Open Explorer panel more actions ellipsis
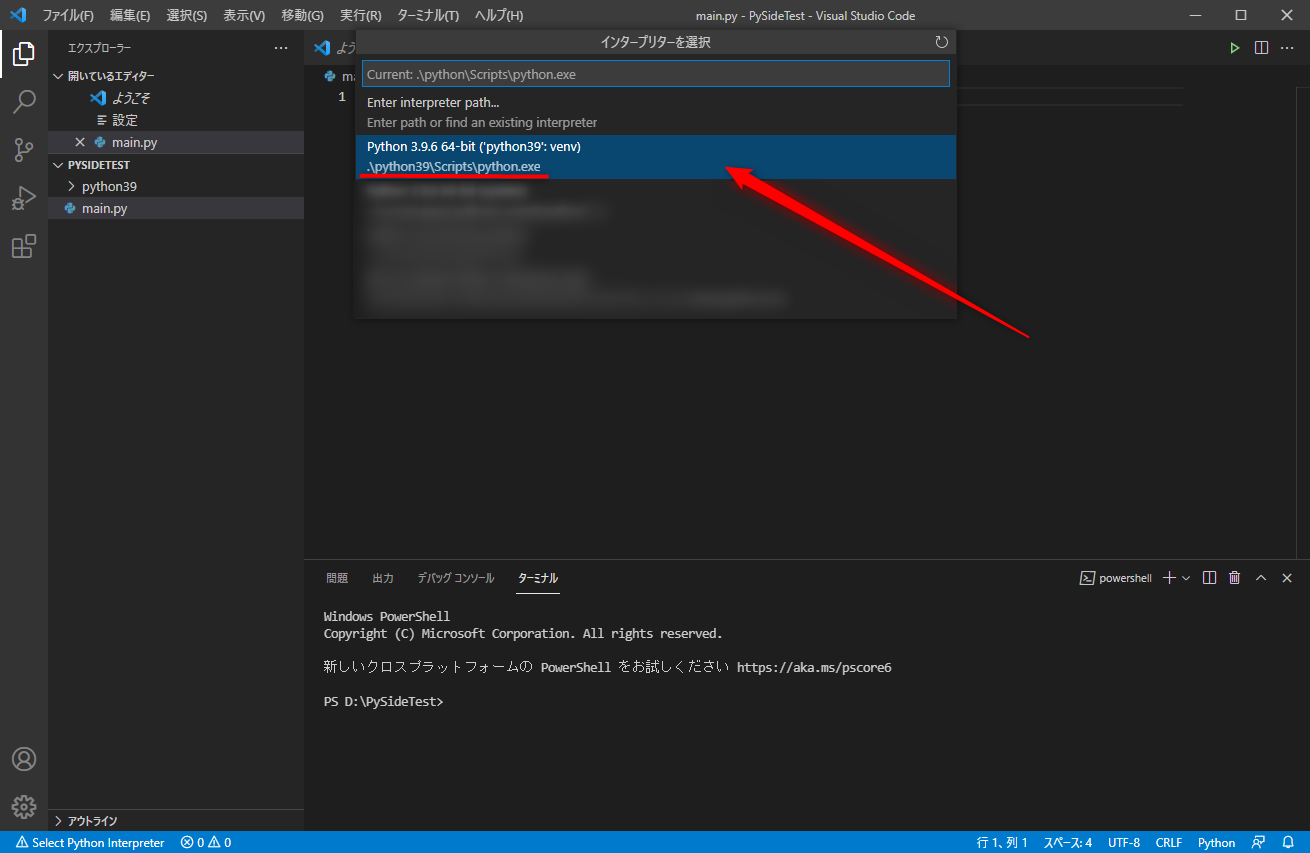This screenshot has width=1310, height=853. tap(281, 48)
